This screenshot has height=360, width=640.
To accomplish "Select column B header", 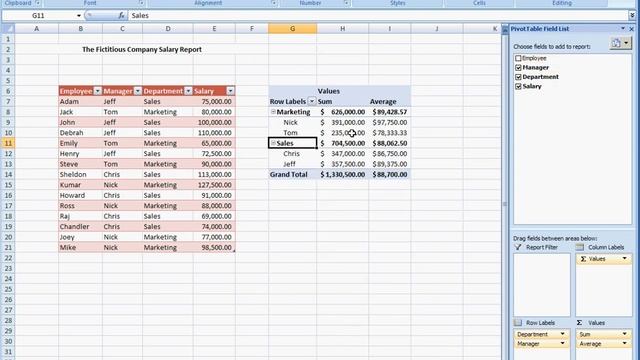I will (80, 29).
